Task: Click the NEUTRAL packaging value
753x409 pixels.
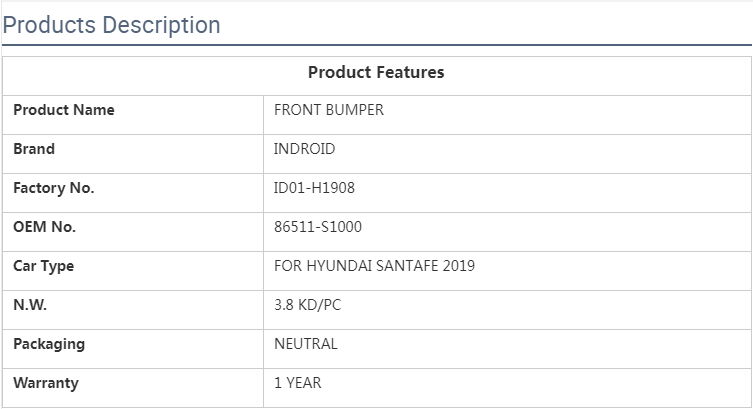Action: pyautogui.click(x=305, y=344)
